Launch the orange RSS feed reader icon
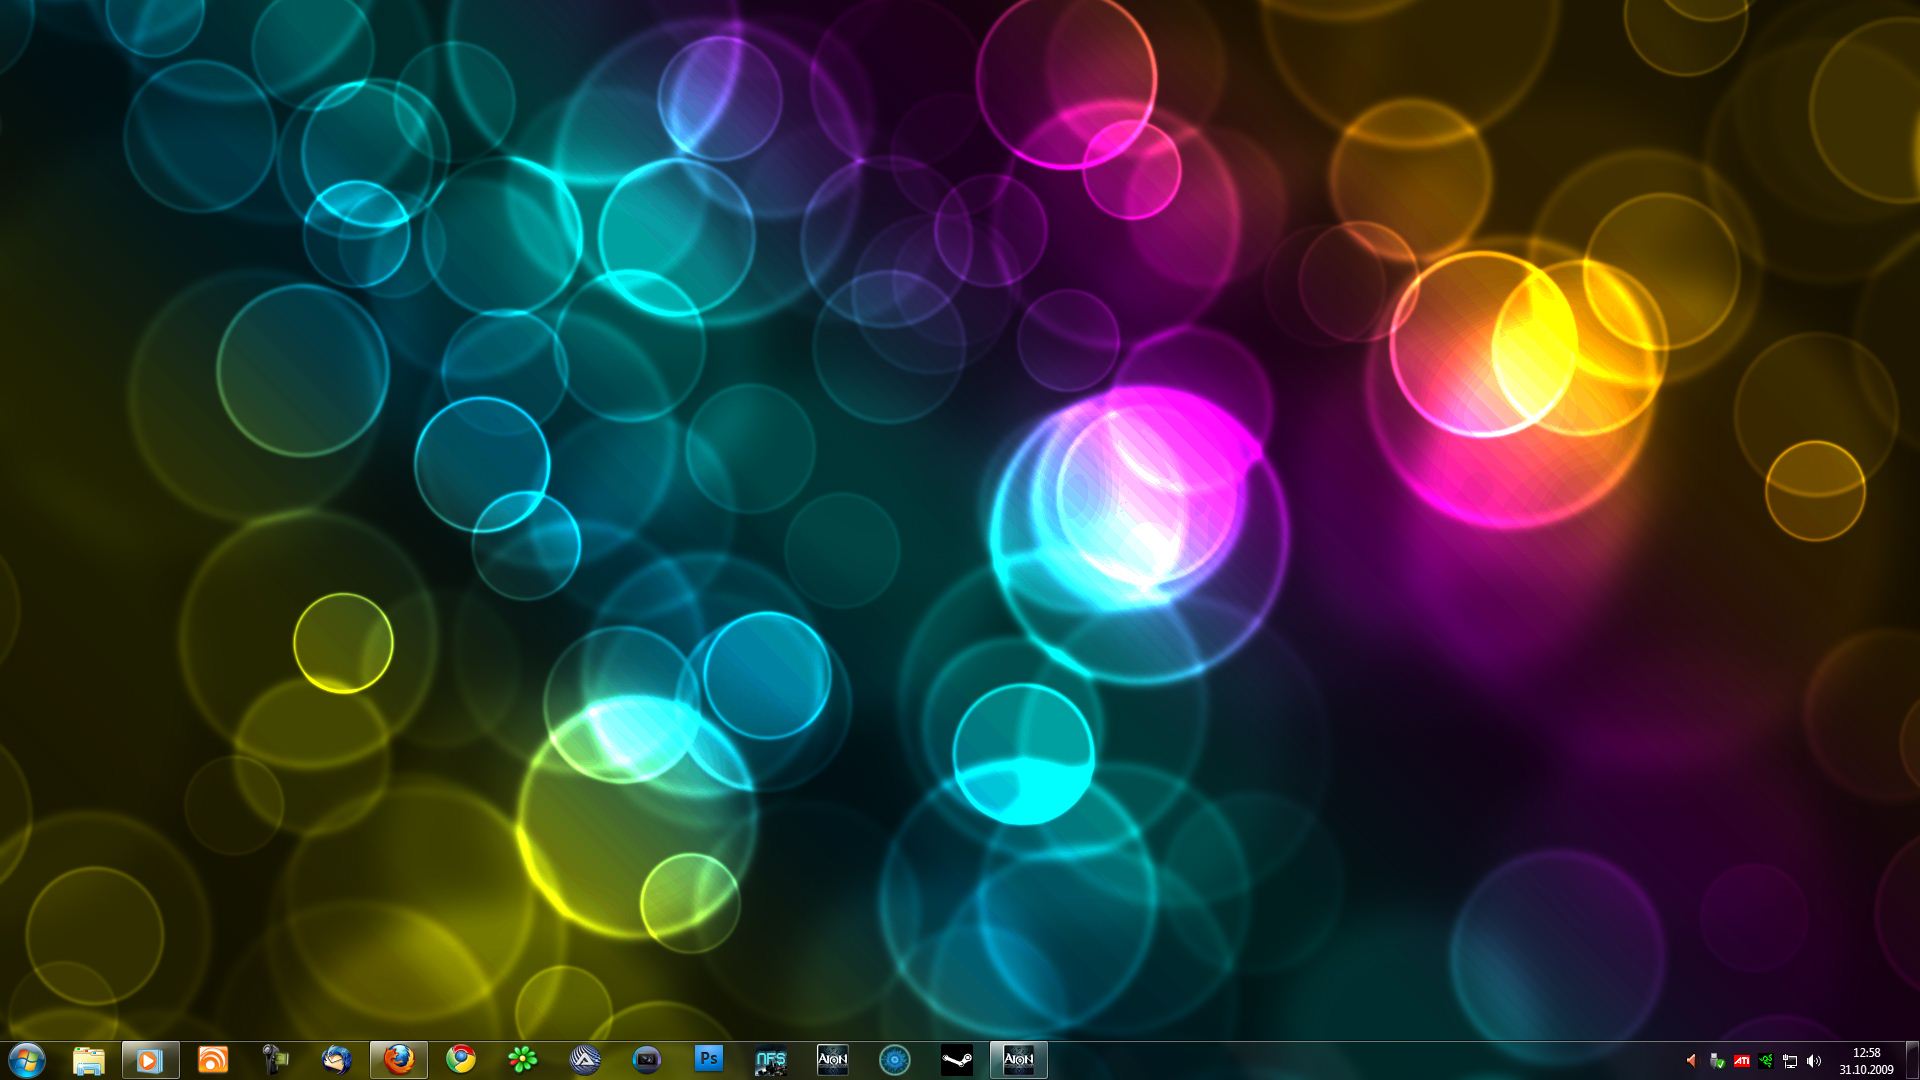 pos(213,1059)
